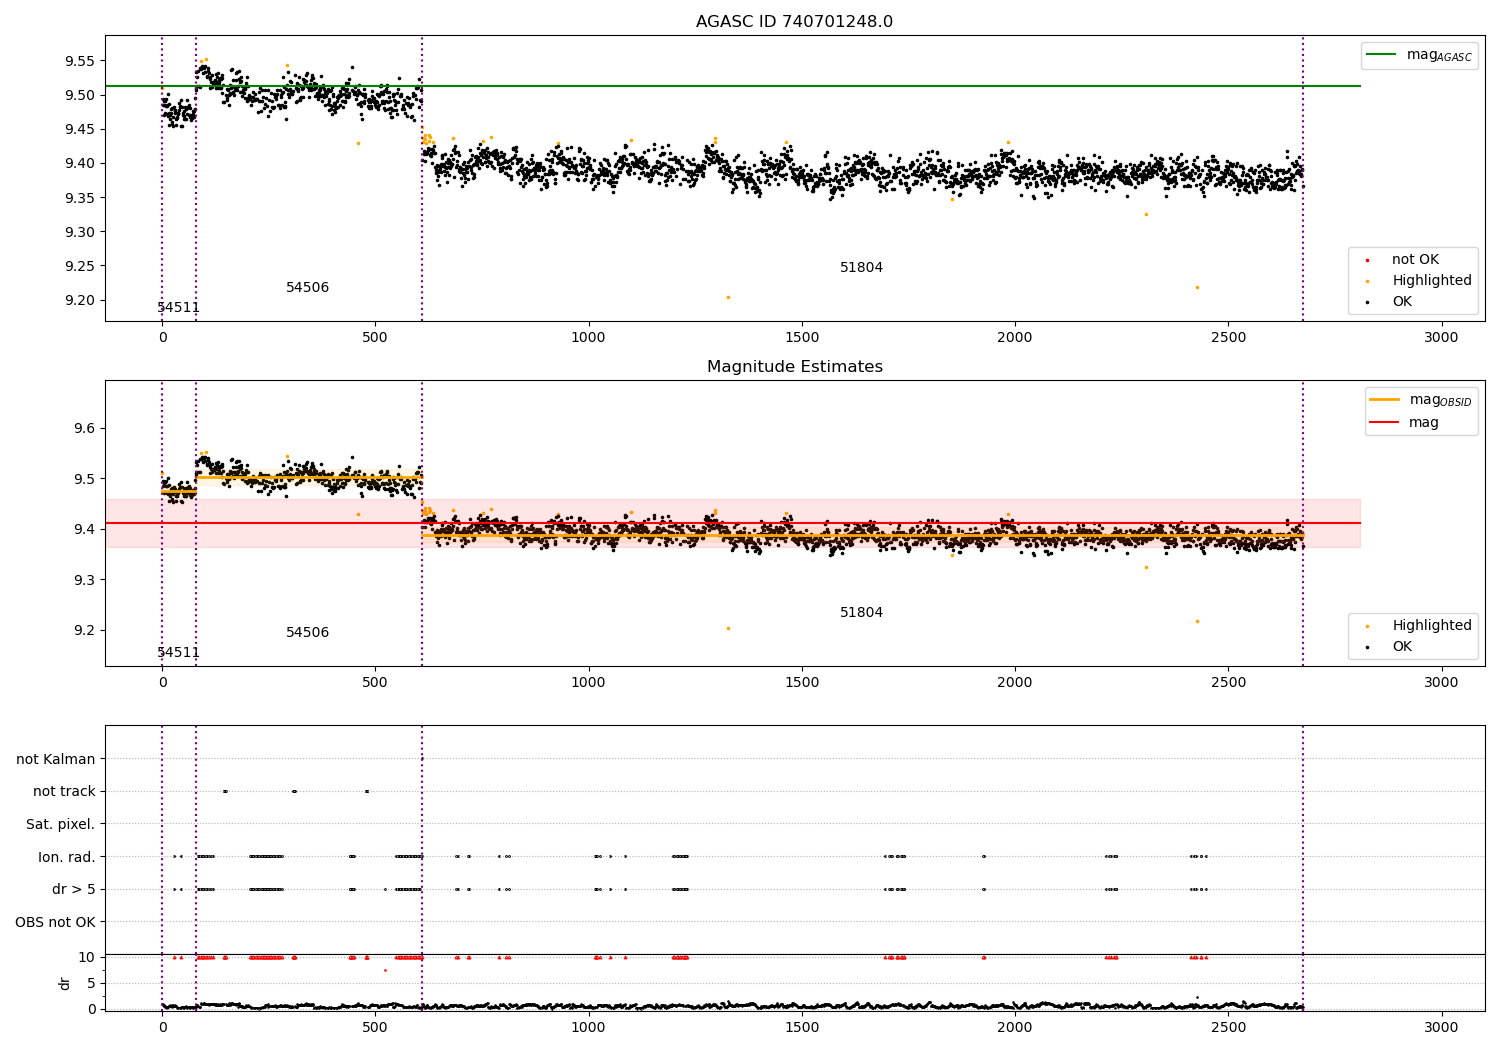Click OBSID label 54511 in Magnitude Estimates plot
1500x1050 pixels.
click(x=179, y=653)
